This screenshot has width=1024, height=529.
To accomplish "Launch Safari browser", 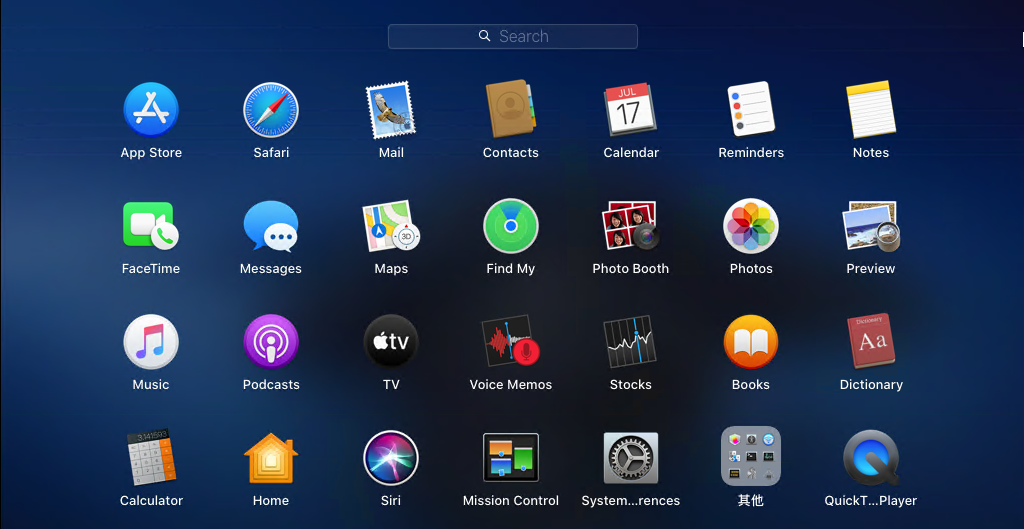I will coord(271,110).
